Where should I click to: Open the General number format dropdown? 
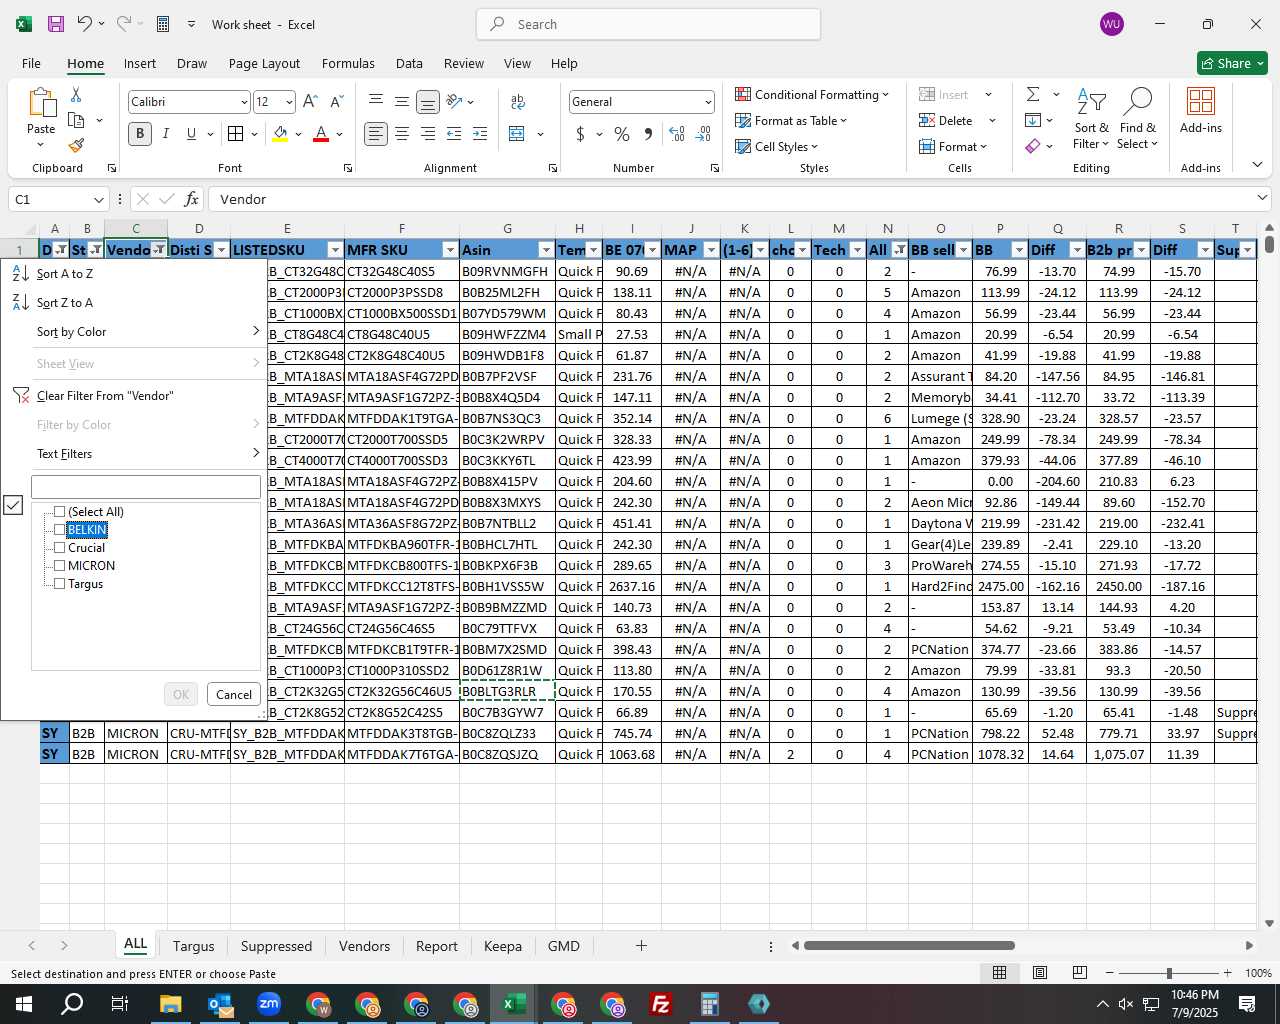708,102
